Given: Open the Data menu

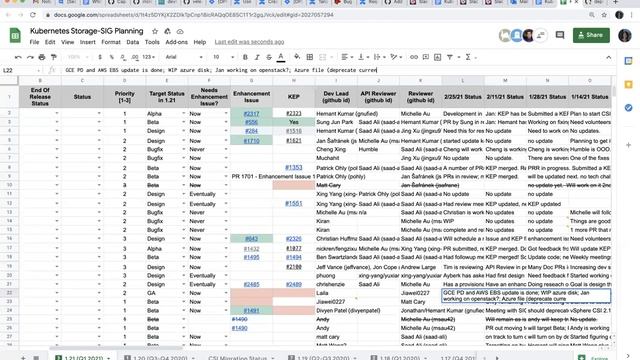Looking at the screenshot, I should point(133,42).
